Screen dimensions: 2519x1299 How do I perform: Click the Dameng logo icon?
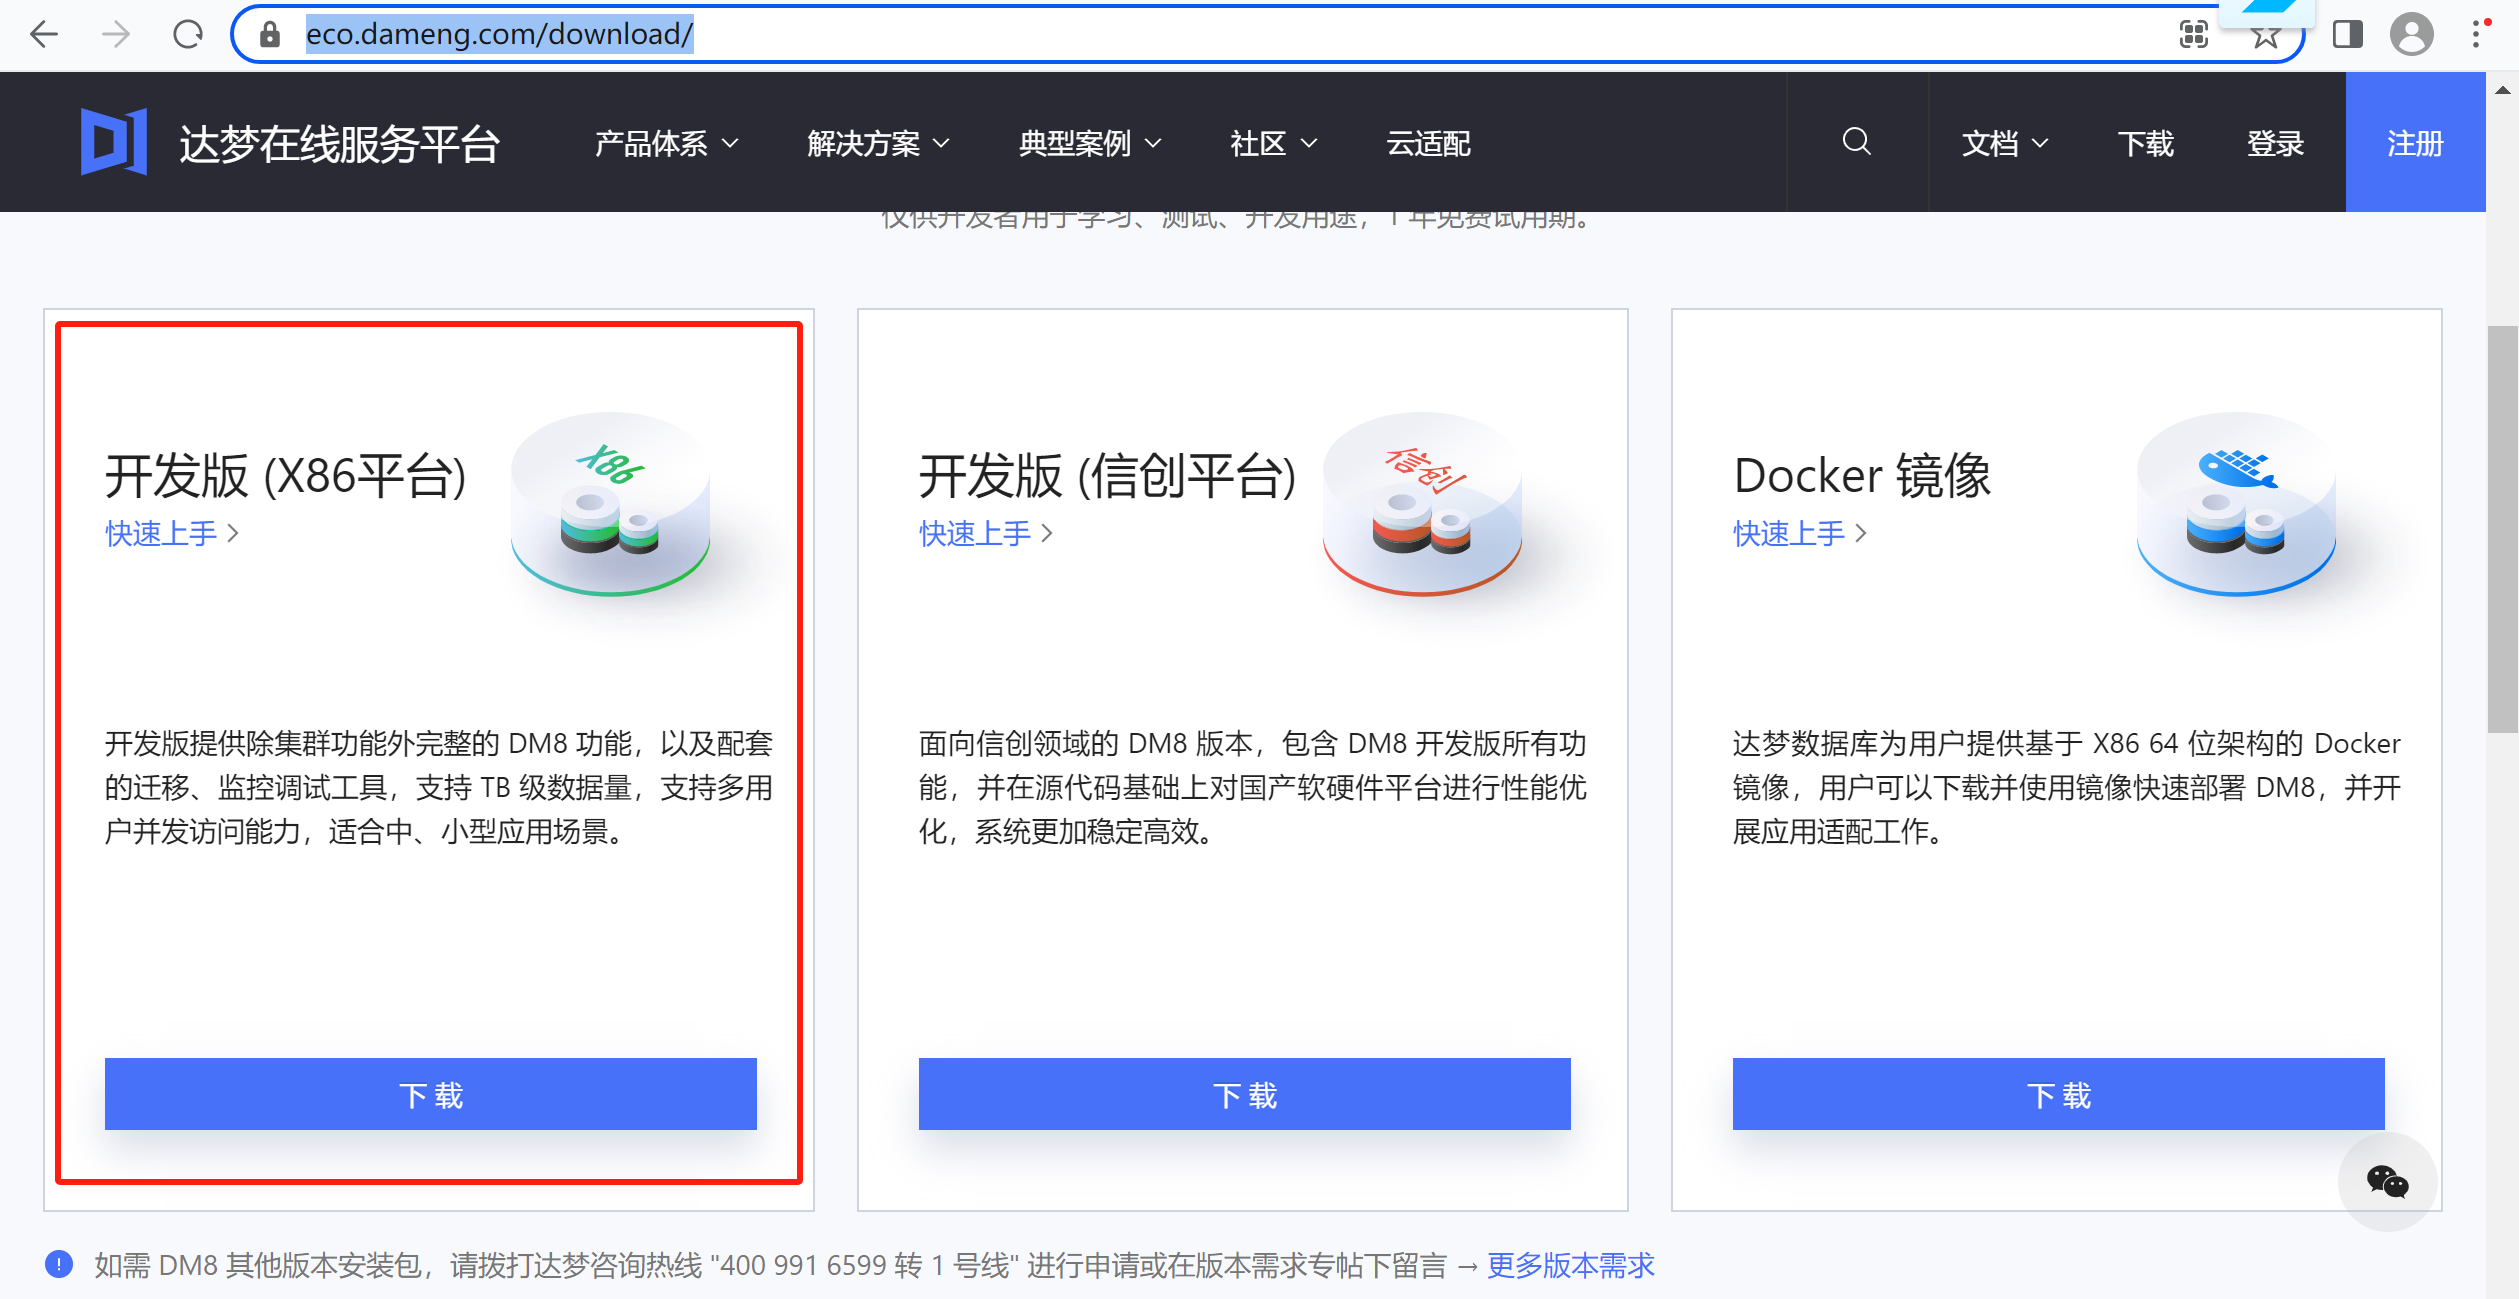(x=113, y=142)
